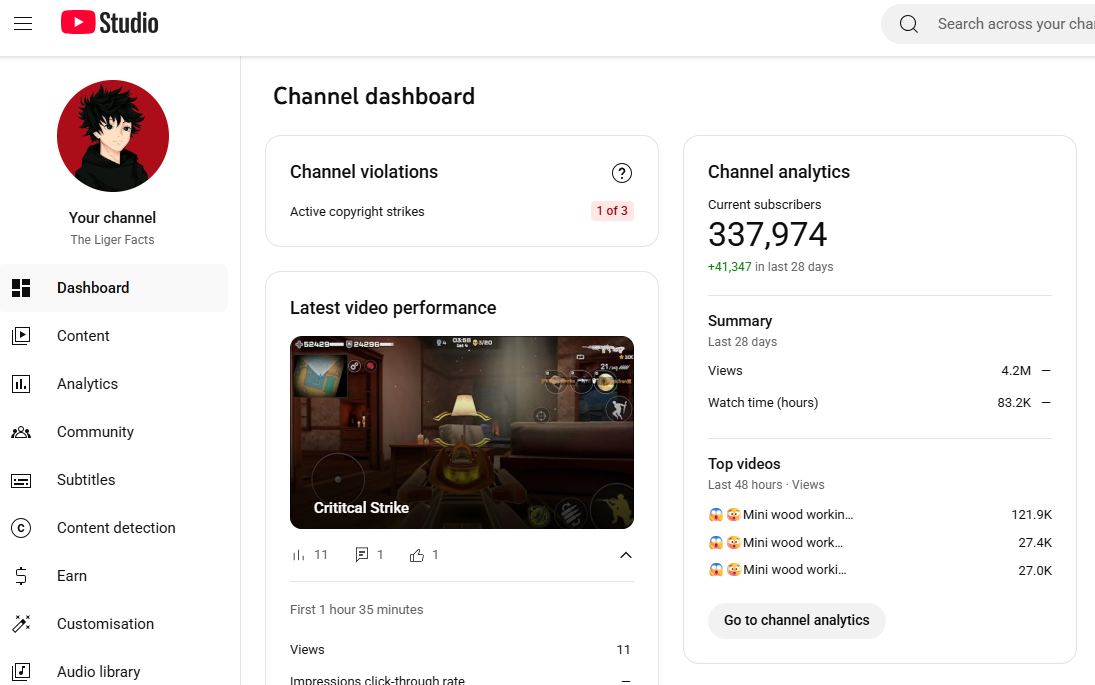
Task: Select Content detection in sidebar
Action: (114, 528)
